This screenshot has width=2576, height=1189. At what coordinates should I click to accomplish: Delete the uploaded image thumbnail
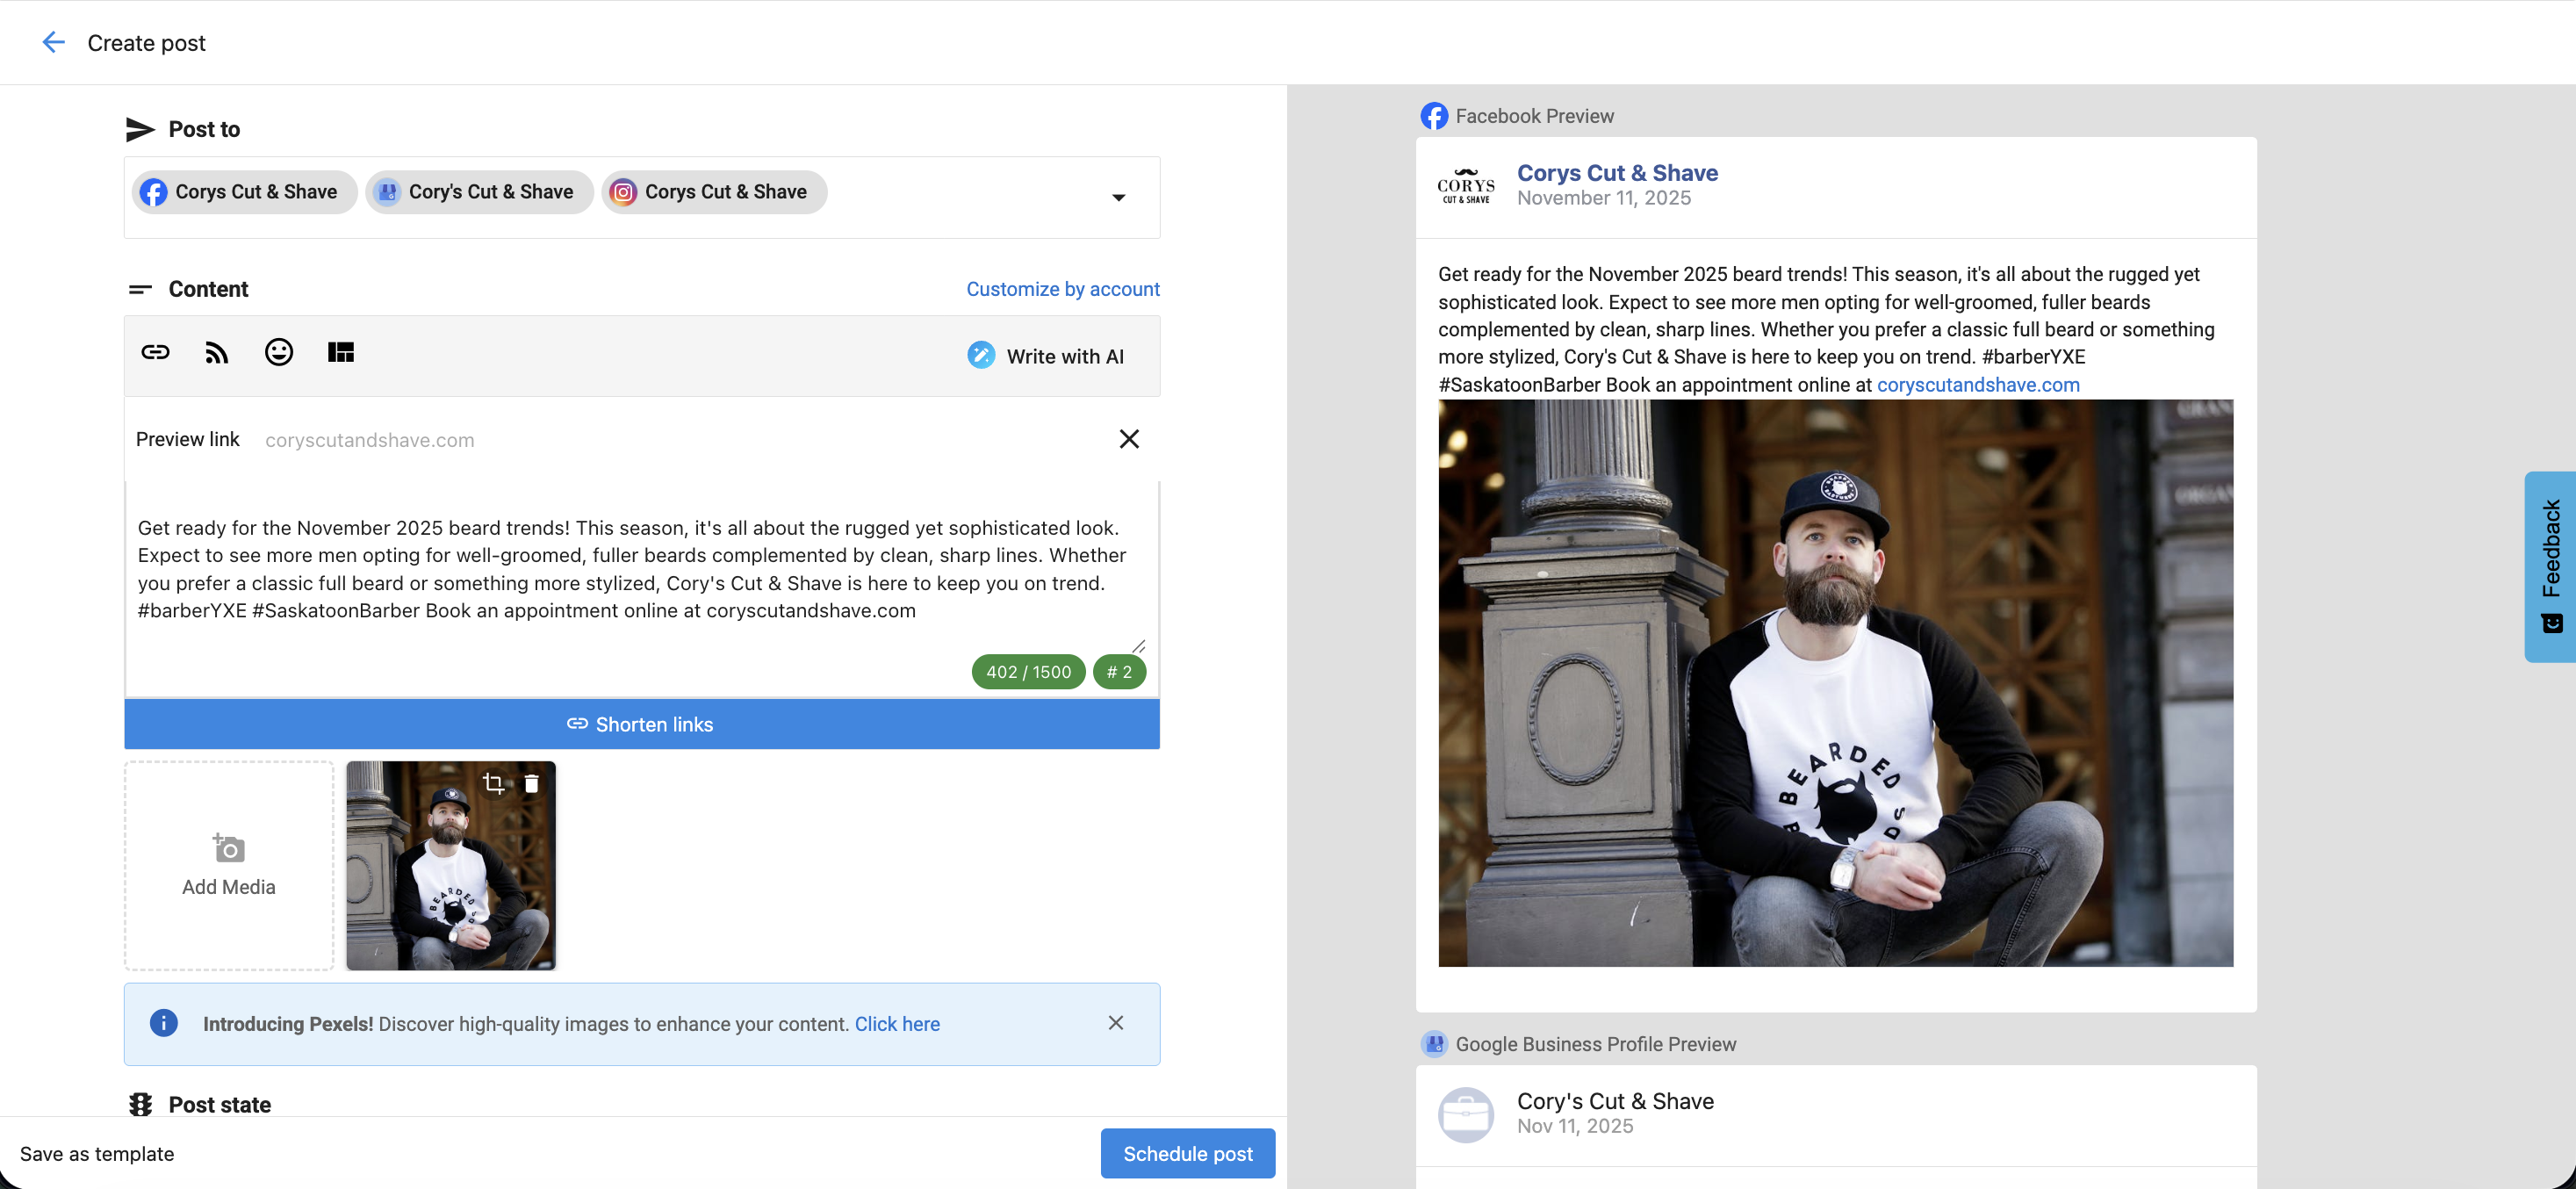530,783
